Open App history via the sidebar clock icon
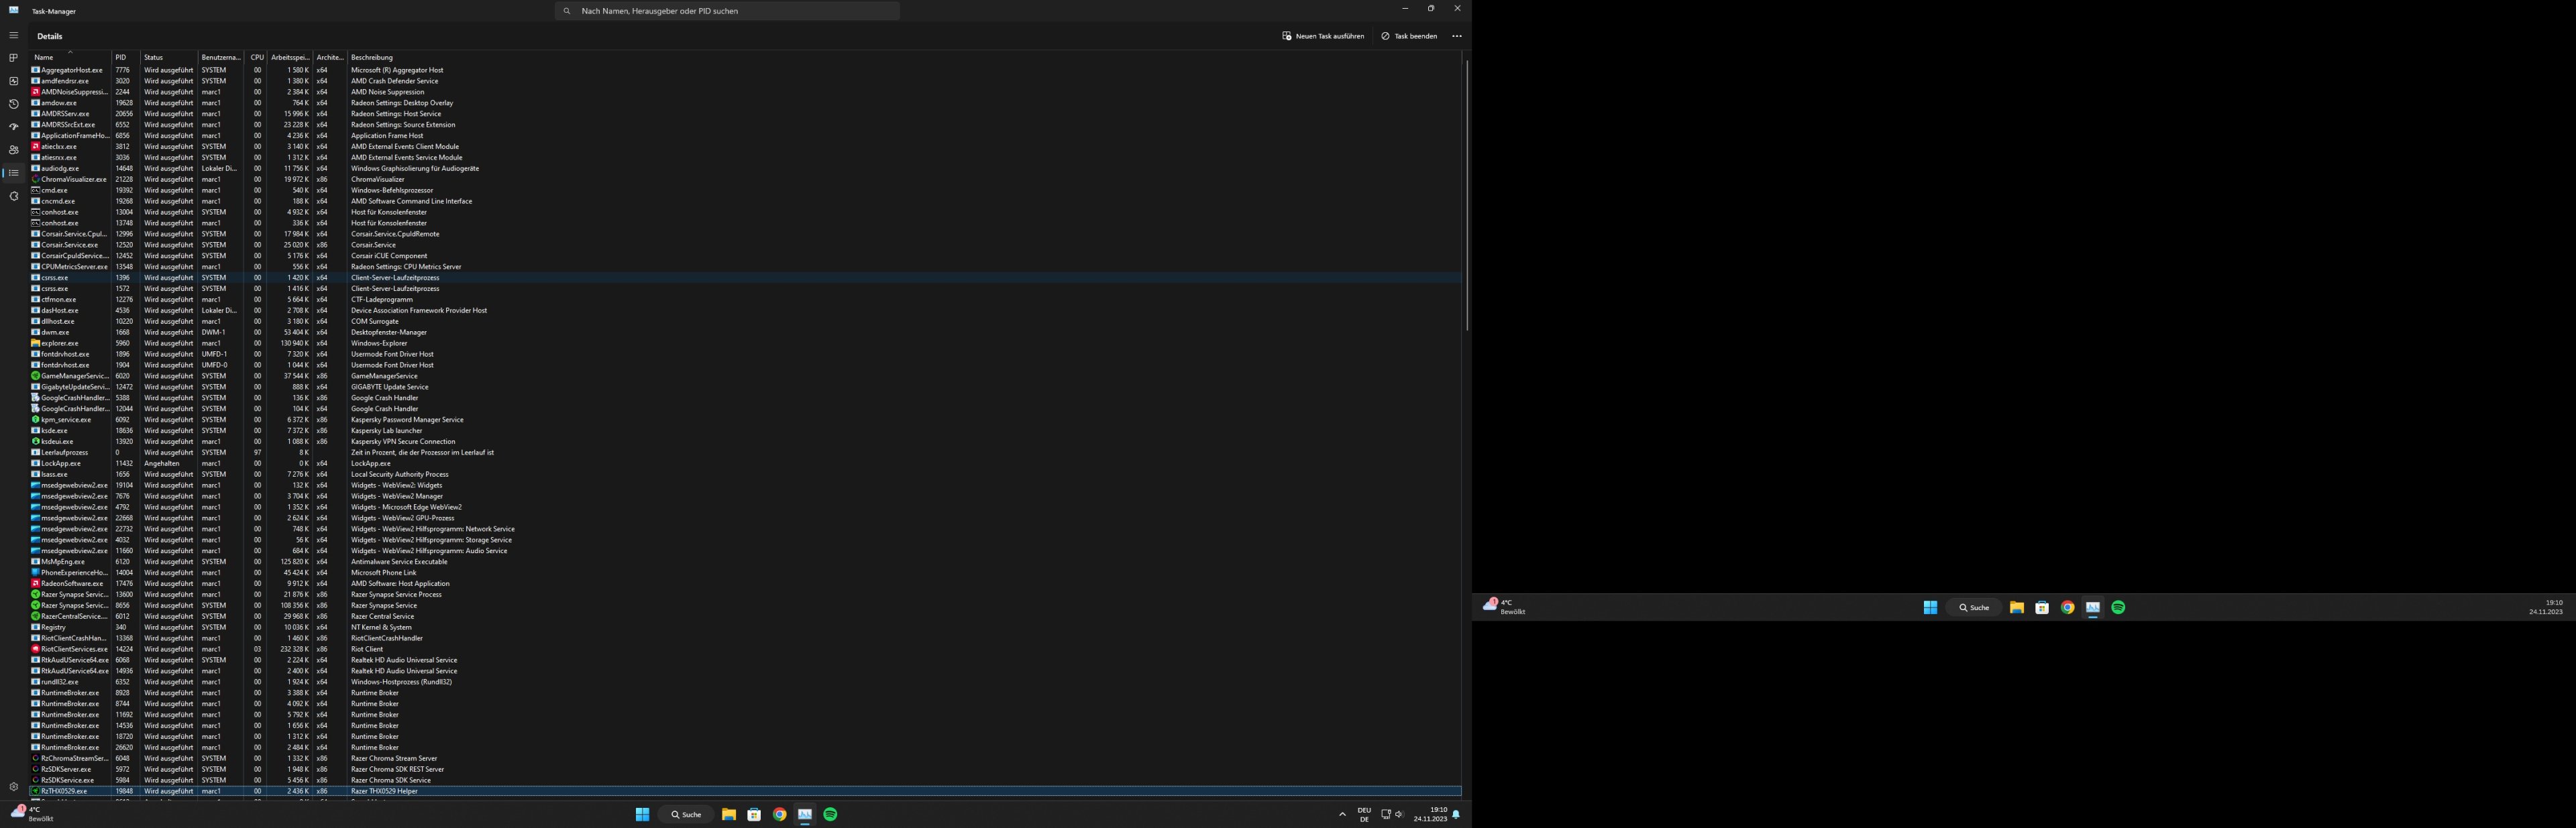Viewport: 2576px width, 828px height. [x=13, y=104]
